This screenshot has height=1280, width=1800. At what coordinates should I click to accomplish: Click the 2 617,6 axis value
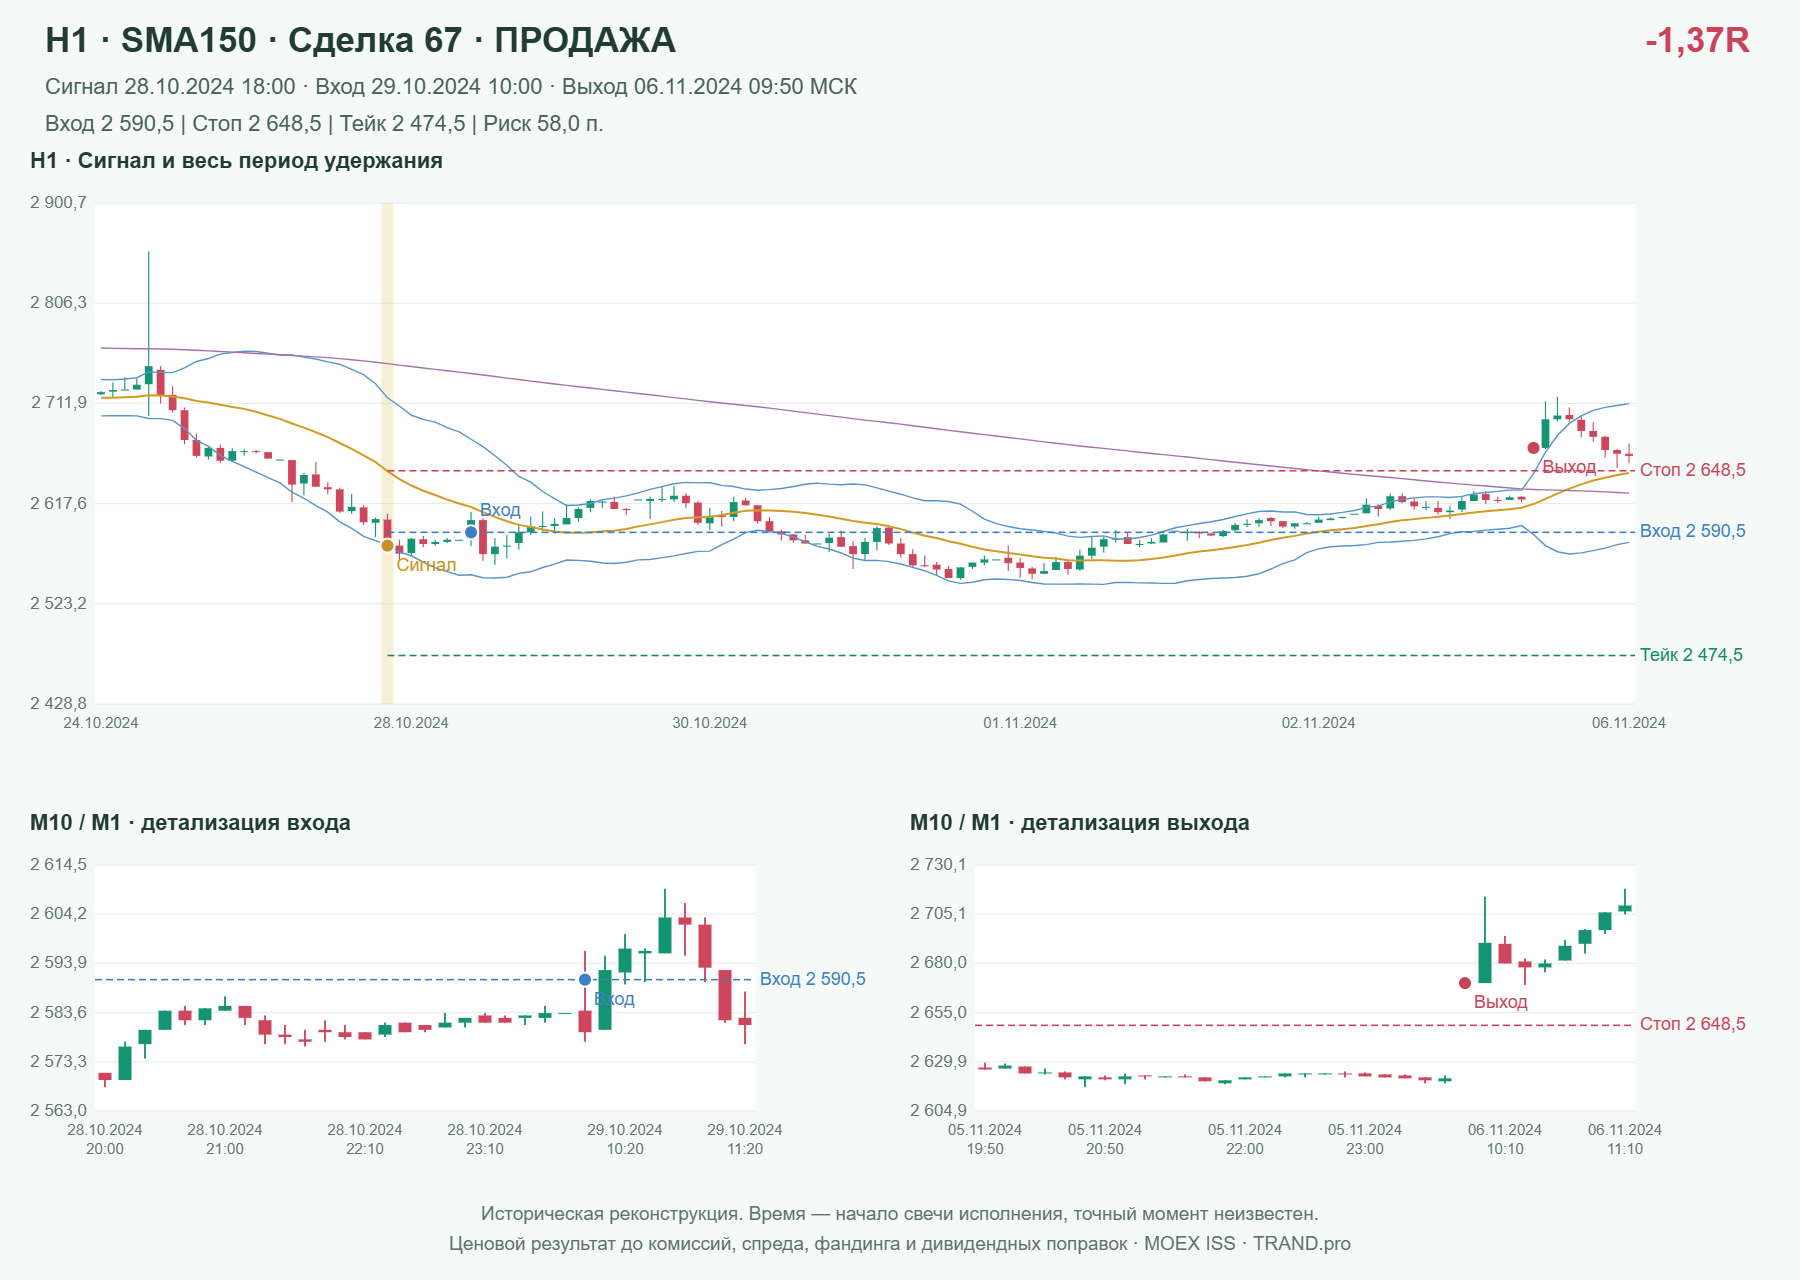click(x=58, y=503)
